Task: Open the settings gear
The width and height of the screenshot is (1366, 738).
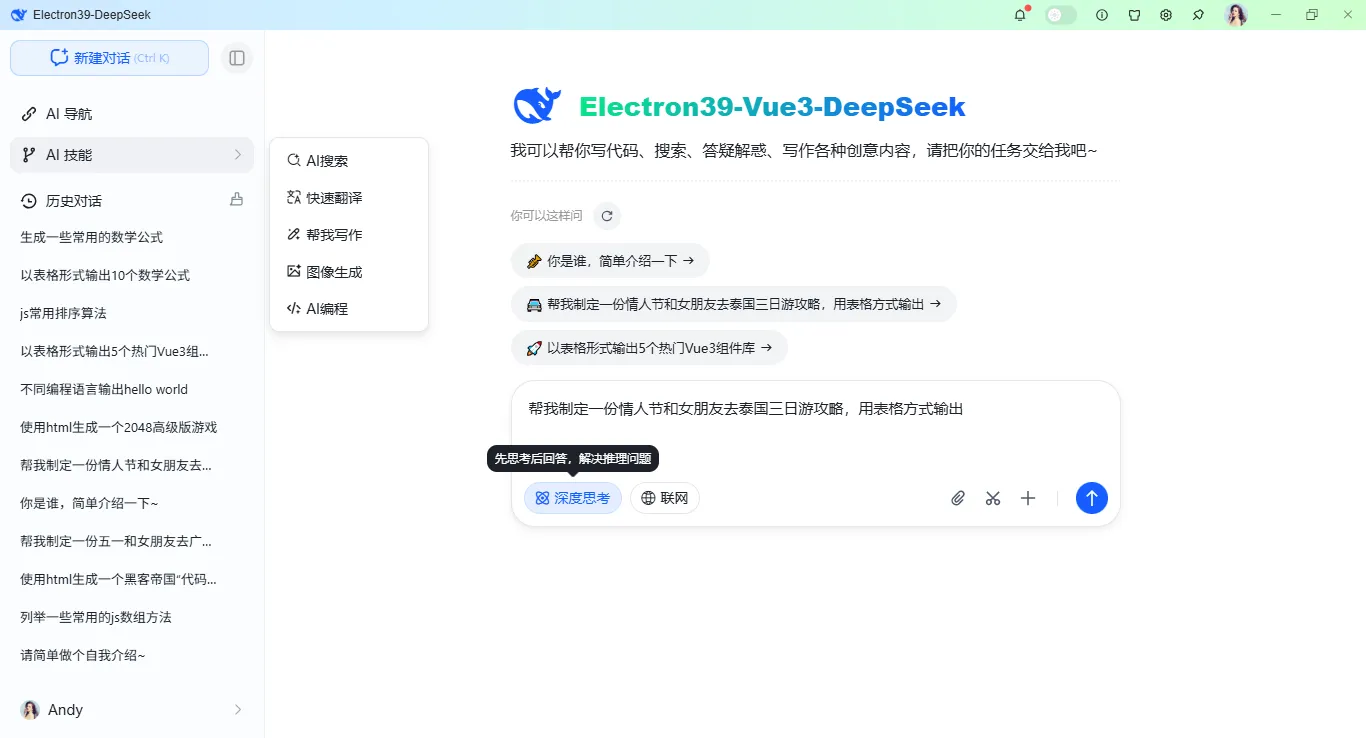Action: point(1165,14)
